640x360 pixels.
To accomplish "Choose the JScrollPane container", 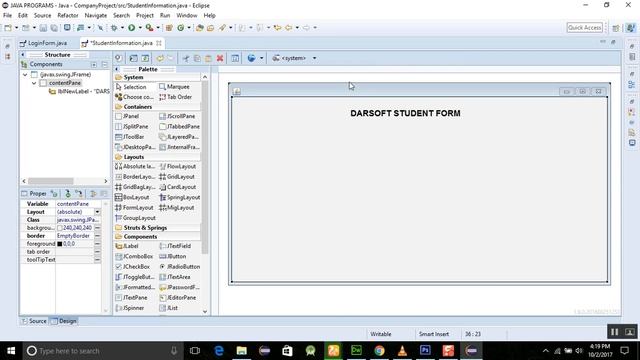I will [177, 116].
